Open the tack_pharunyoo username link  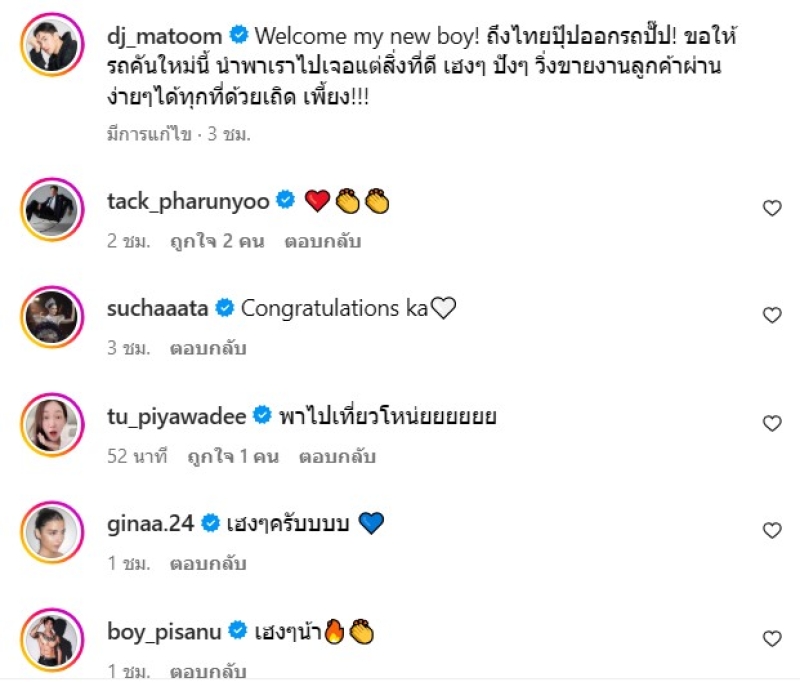coord(188,202)
